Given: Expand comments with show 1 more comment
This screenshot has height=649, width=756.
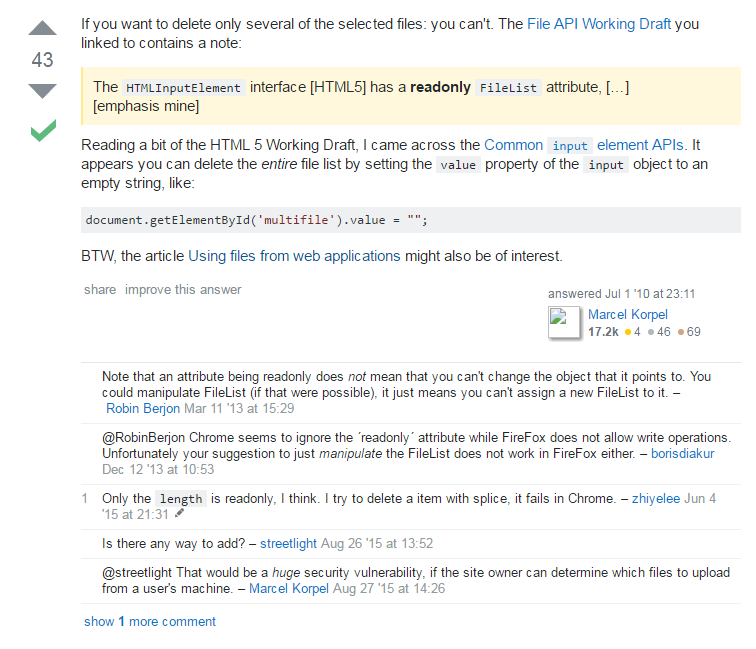Looking at the screenshot, I should click(x=150, y=621).
